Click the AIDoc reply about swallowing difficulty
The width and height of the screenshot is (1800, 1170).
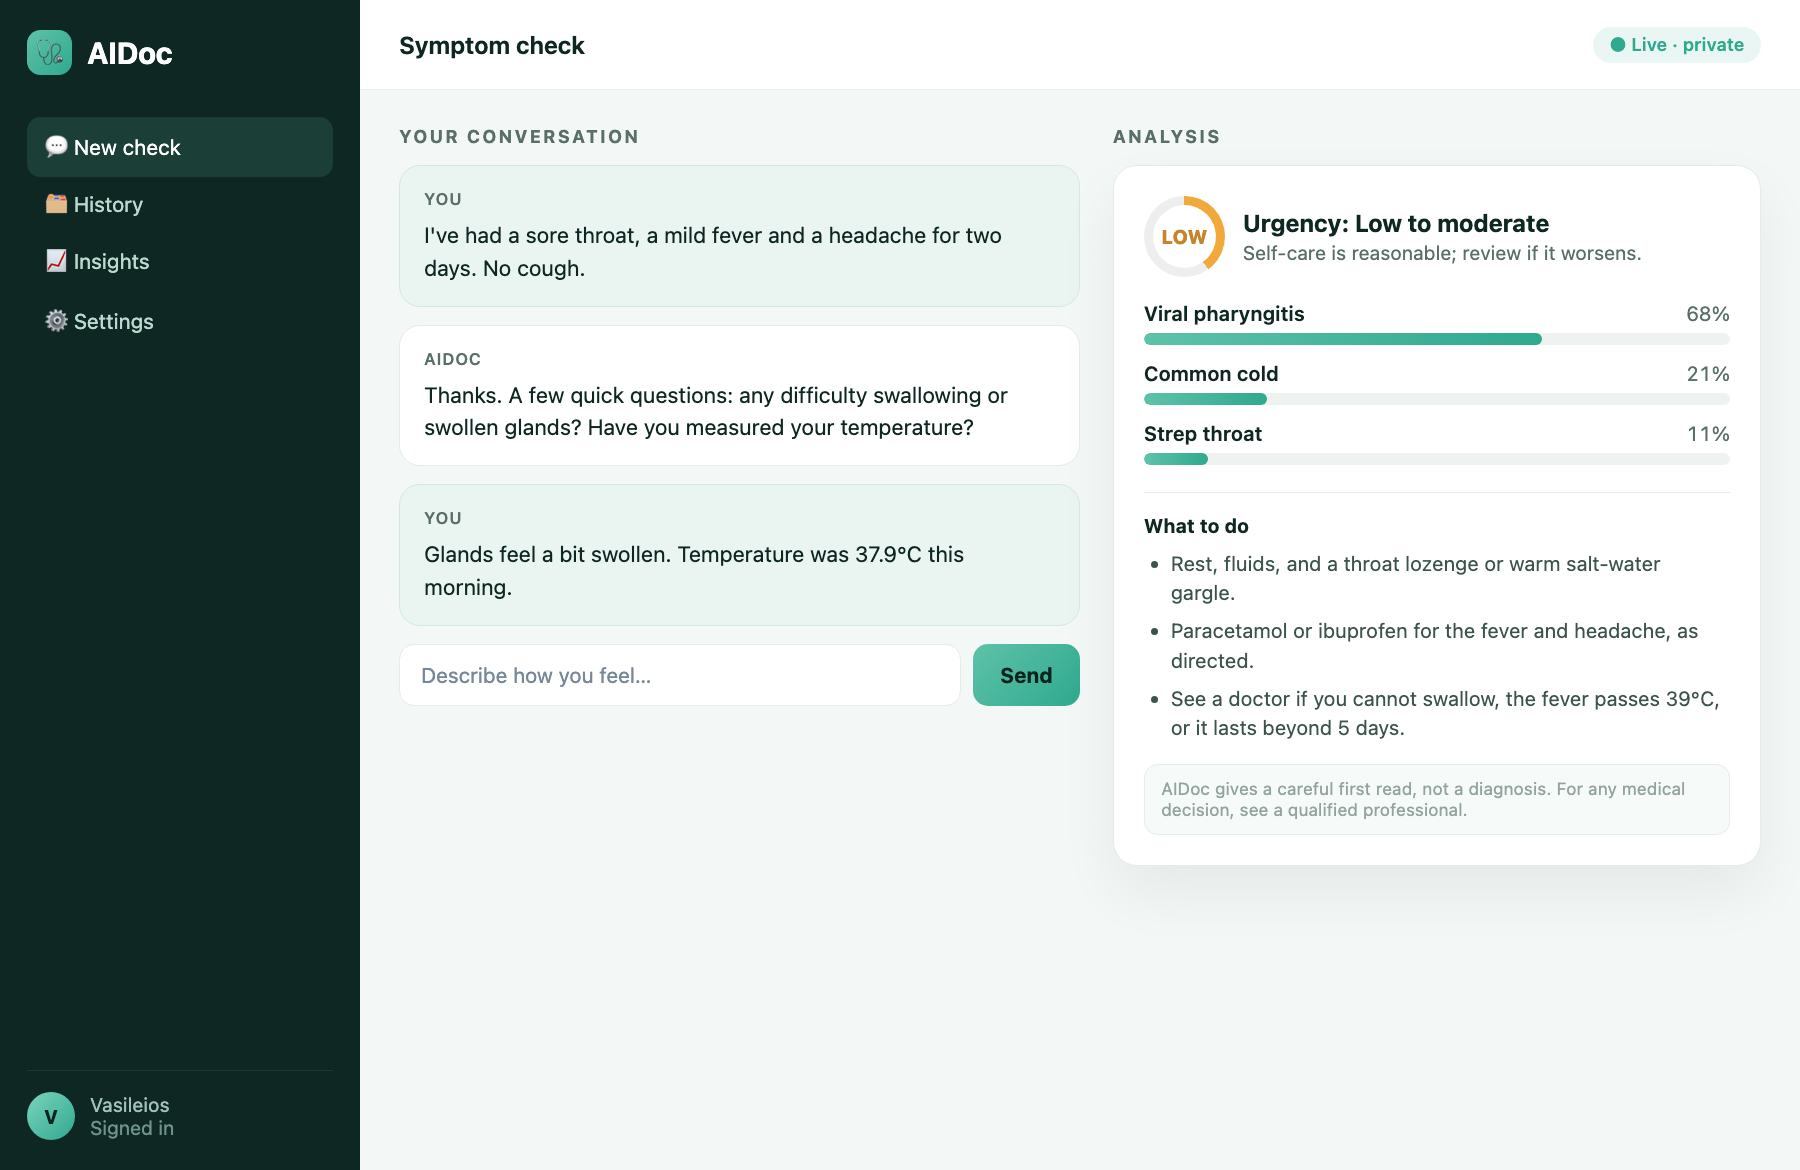tap(740, 395)
